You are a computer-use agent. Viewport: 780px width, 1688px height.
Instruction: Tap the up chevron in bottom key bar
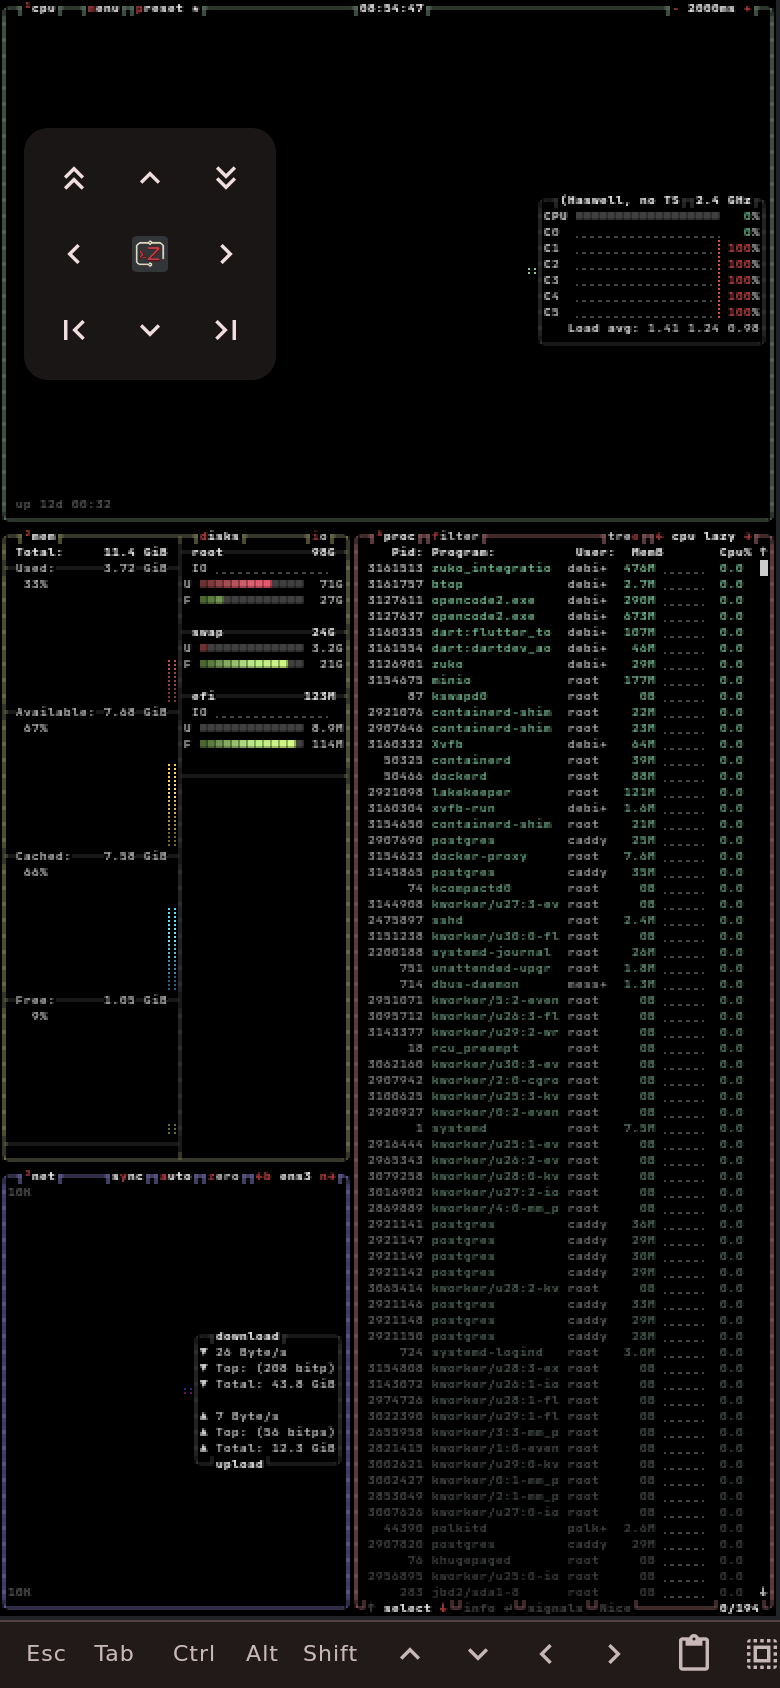(x=410, y=1654)
